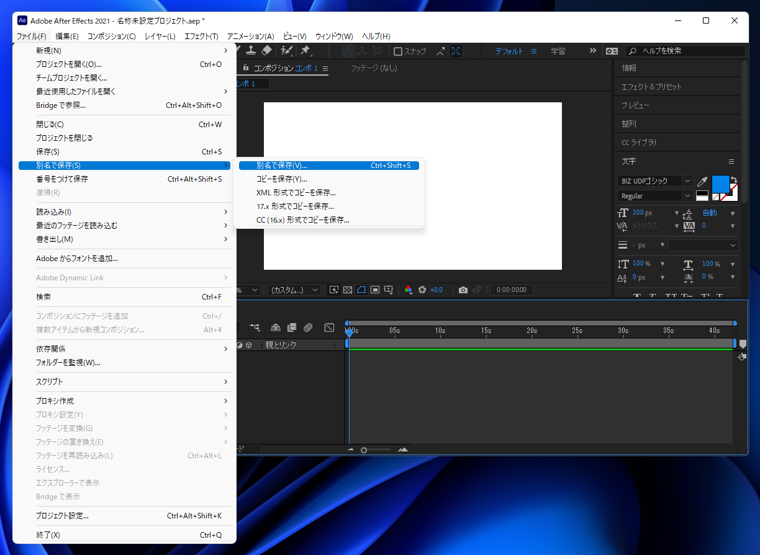This screenshot has width=760, height=555.
Task: Switch to the フッテージ (なし) tab
Action: [x=374, y=68]
